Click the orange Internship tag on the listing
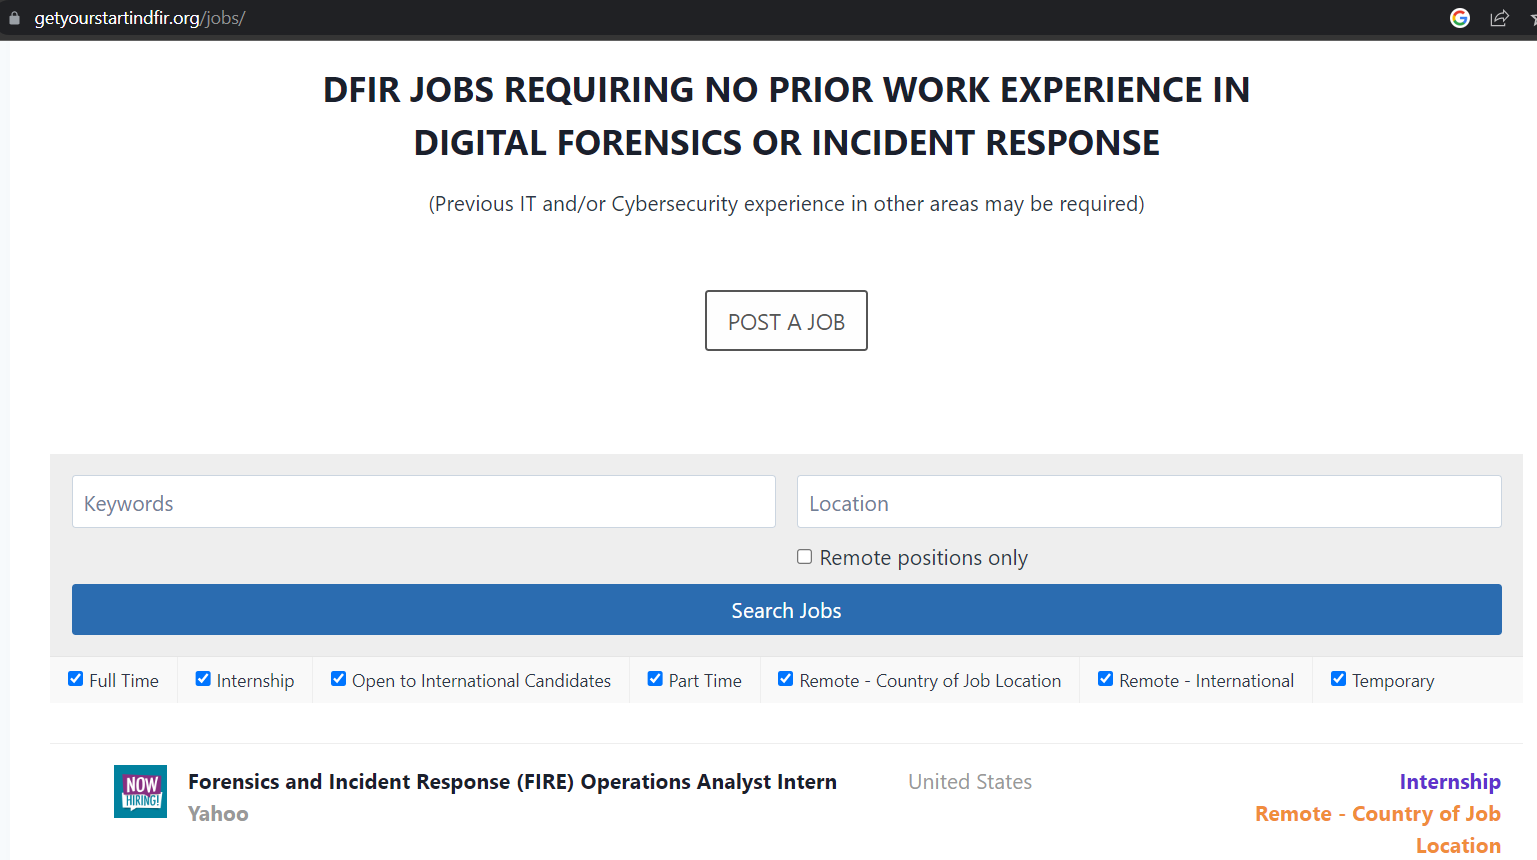 click(x=1450, y=781)
